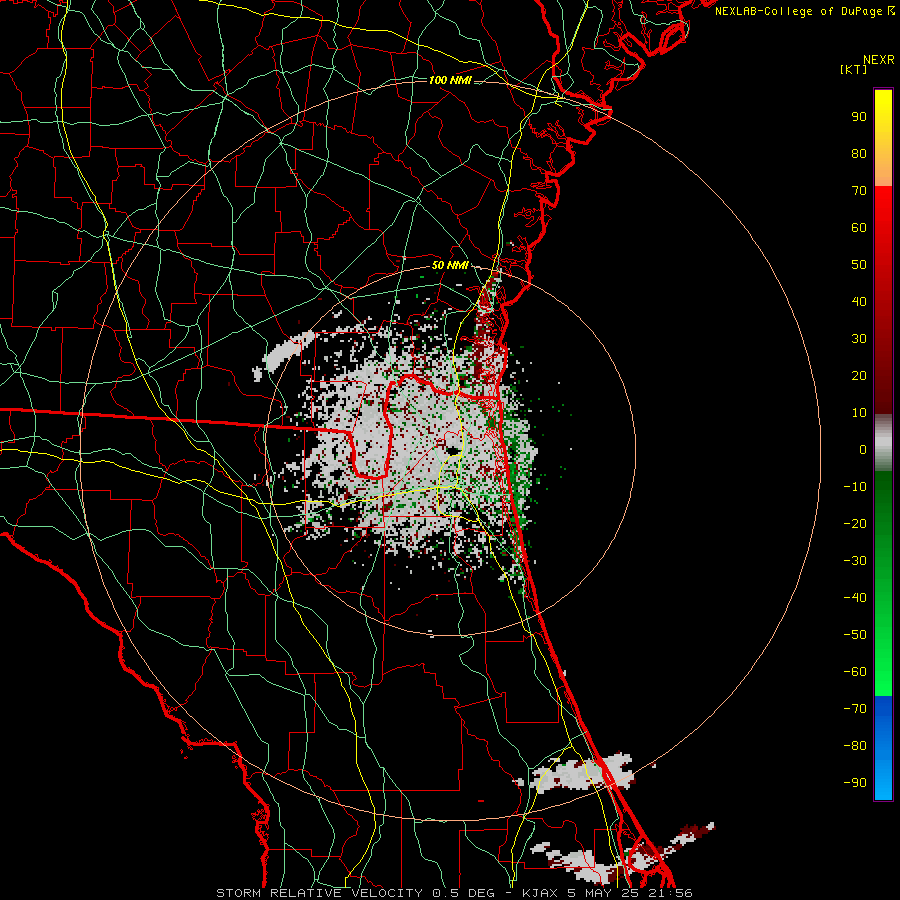
Task: Click the -30 value on the velocity scale
Action: click(855, 561)
